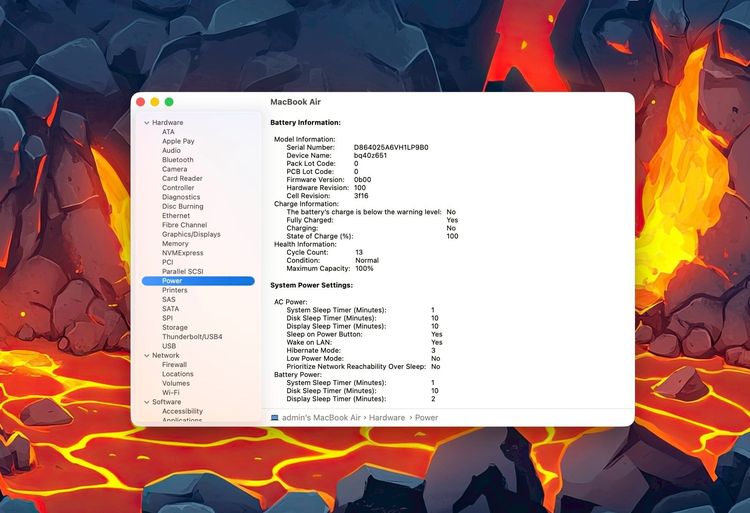Viewport: 750px width, 513px height.
Task: Click the Network category label
Action: tap(165, 356)
